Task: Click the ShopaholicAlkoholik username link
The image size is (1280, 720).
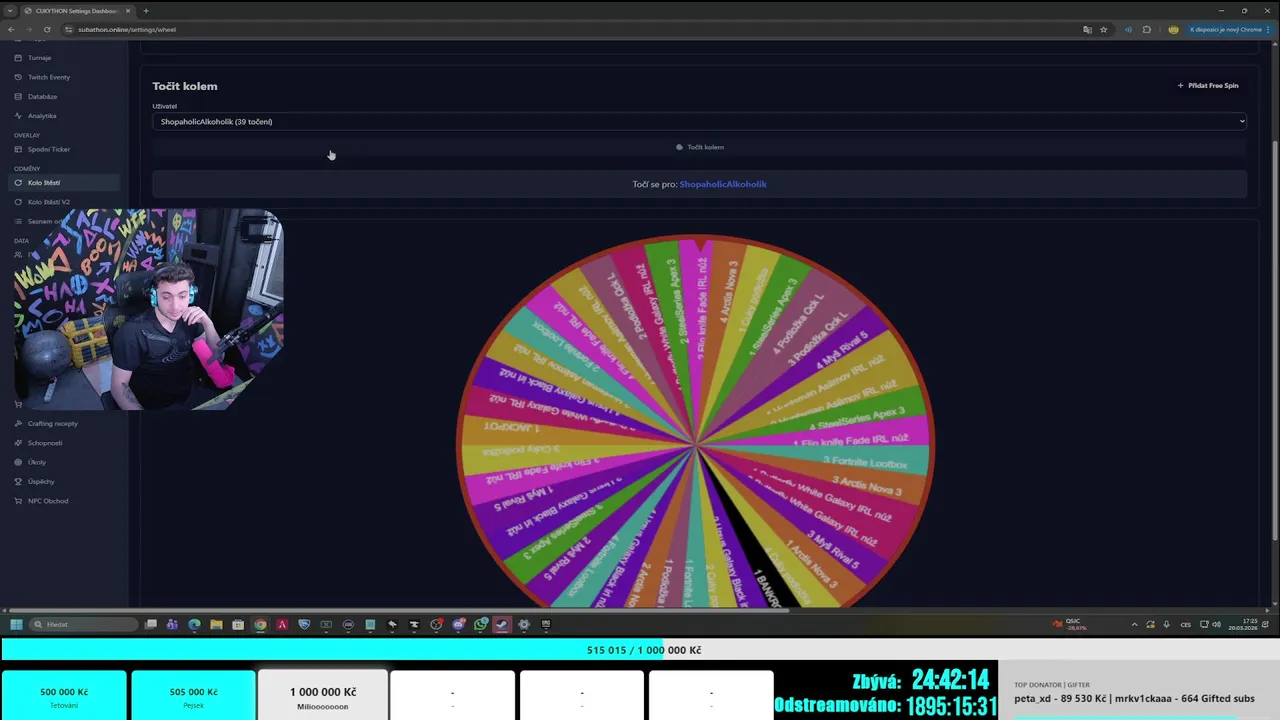Action: (x=723, y=184)
